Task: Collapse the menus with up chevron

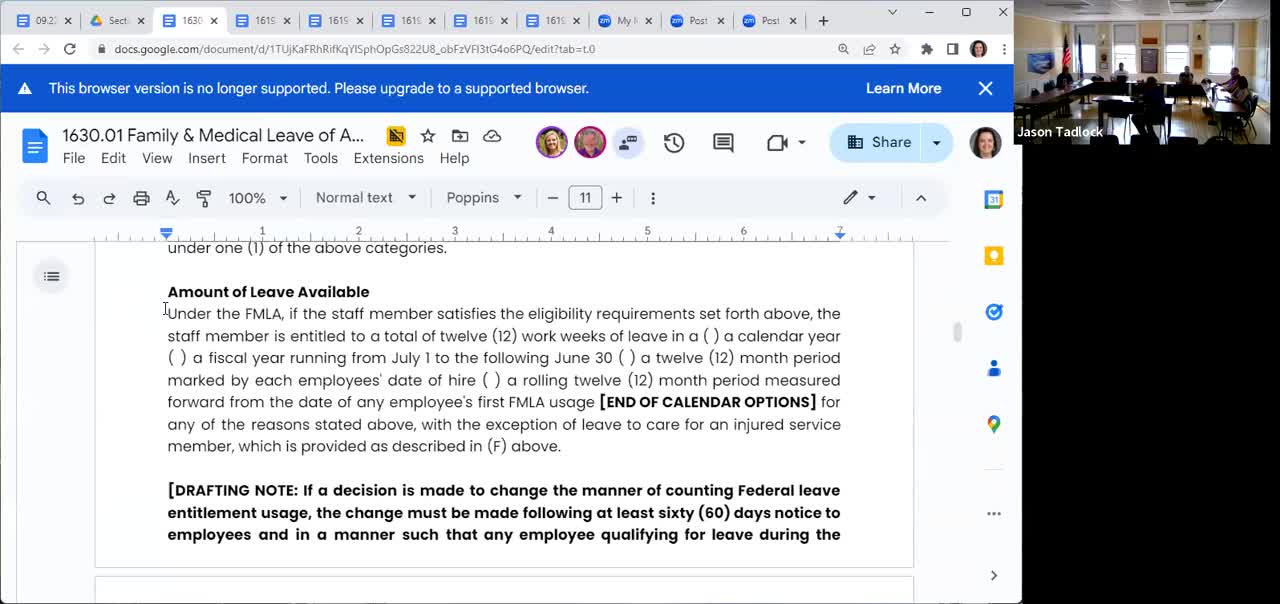Action: (x=921, y=198)
